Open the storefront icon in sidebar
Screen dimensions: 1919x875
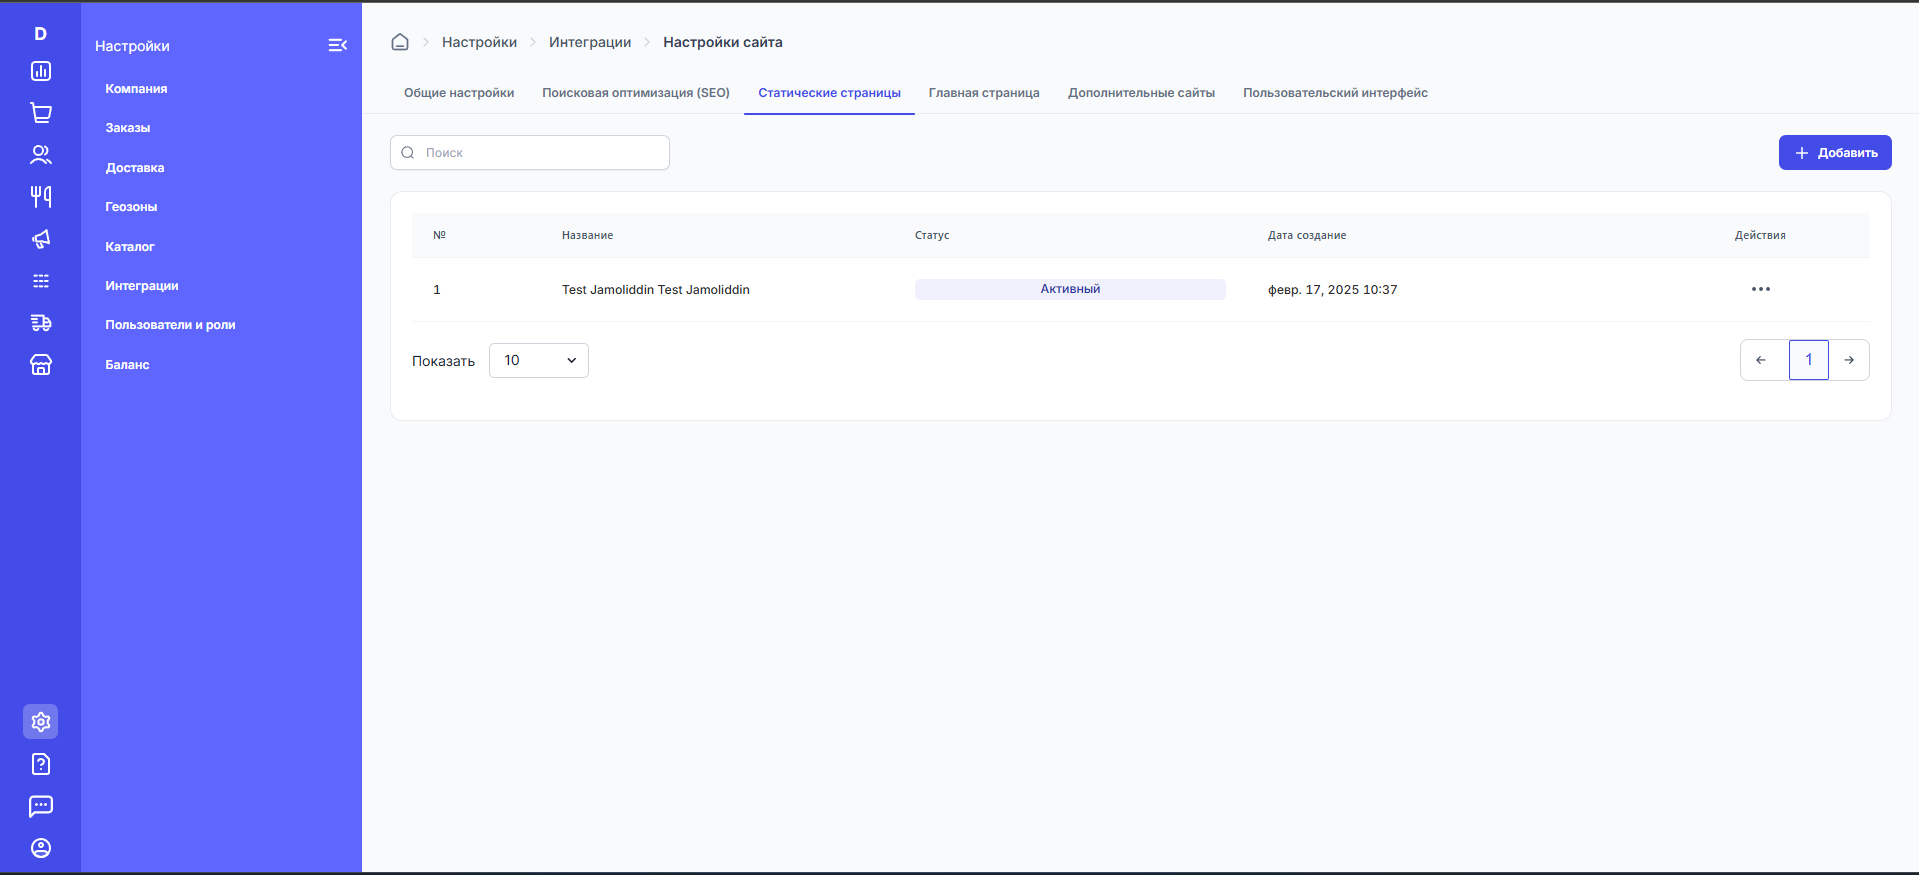point(41,365)
